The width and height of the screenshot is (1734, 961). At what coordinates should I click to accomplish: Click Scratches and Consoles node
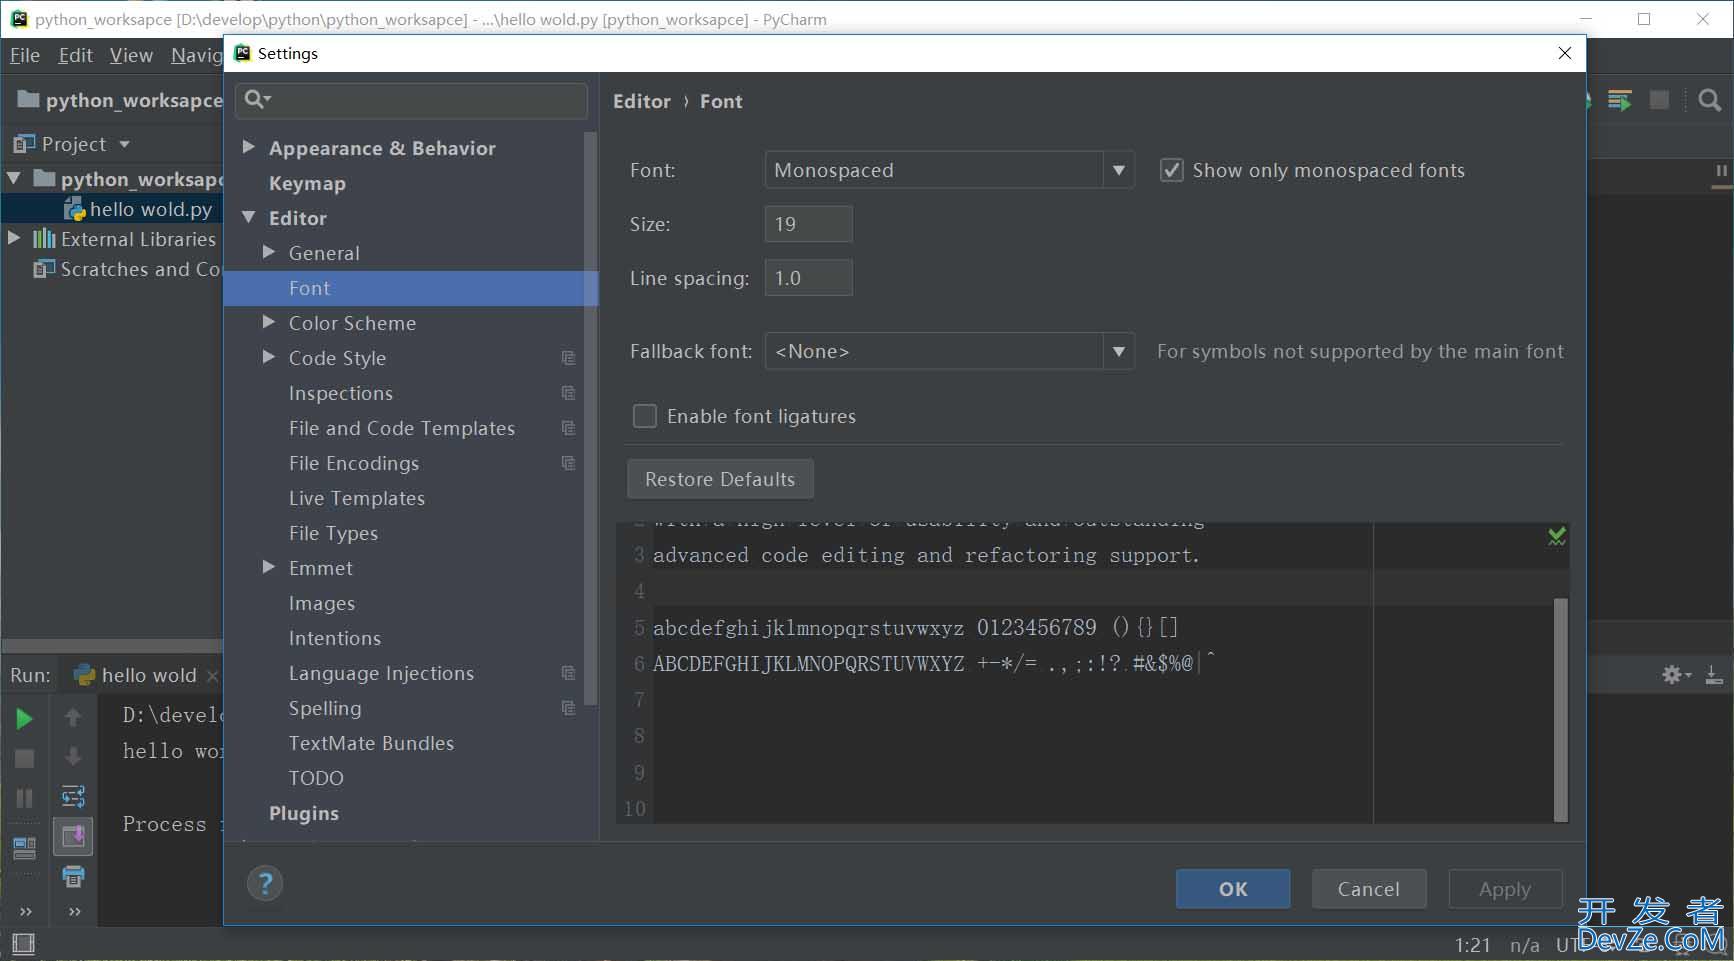click(x=127, y=269)
